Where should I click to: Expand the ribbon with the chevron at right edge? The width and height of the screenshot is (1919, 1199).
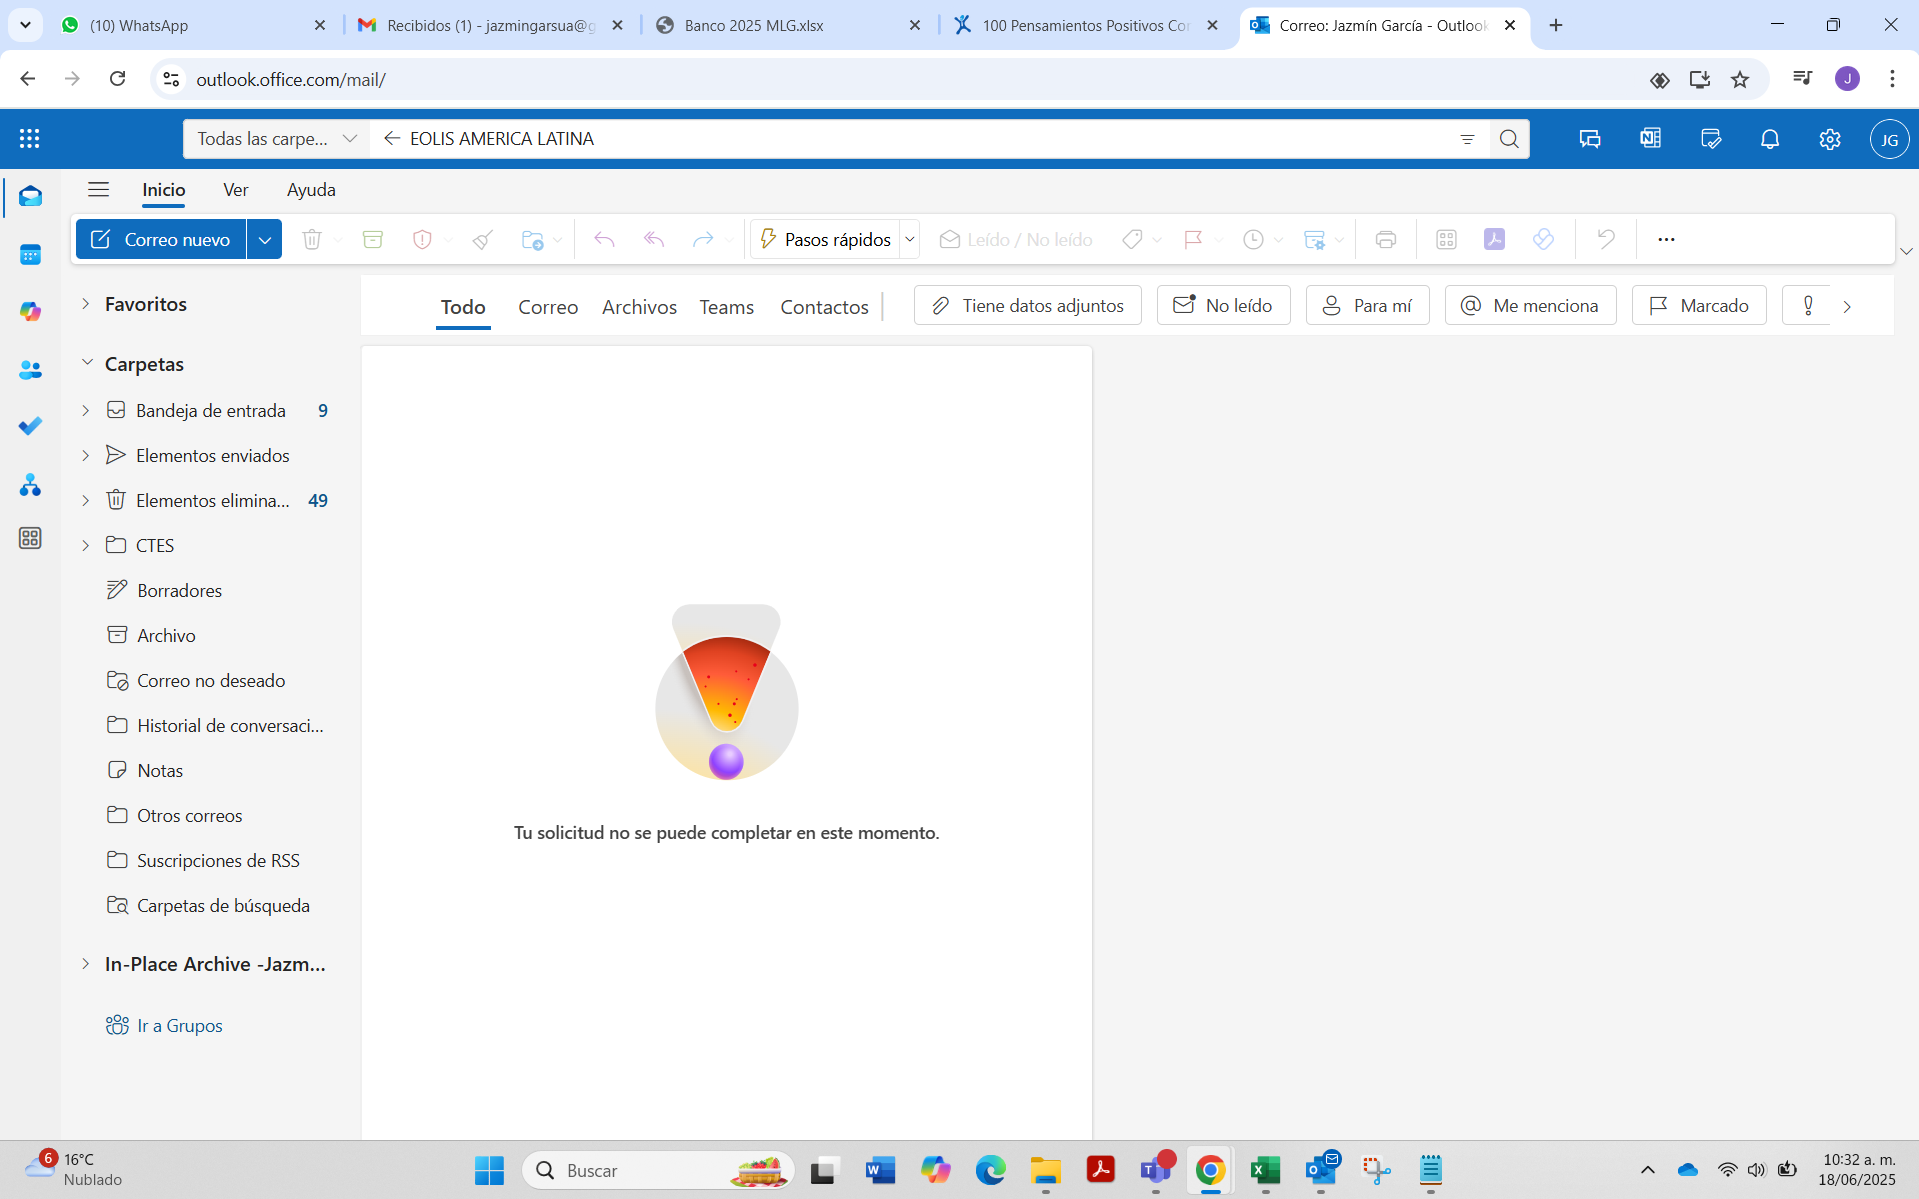click(x=1906, y=251)
